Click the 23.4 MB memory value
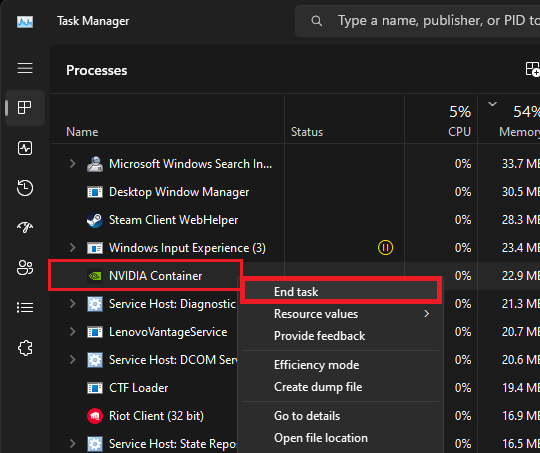 (x=521, y=248)
